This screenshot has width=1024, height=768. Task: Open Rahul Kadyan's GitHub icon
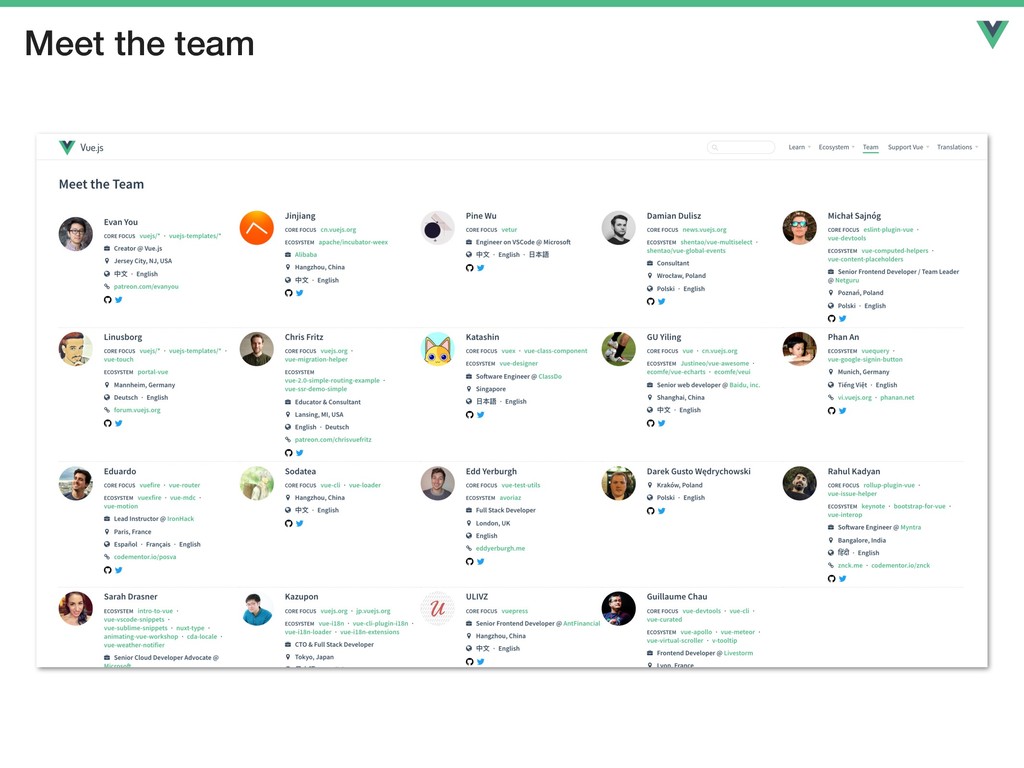point(831,579)
